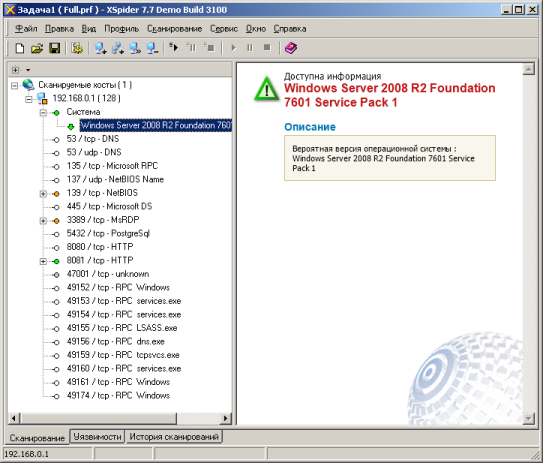543x463 pixels.
Task: Select the 135 / tcp - Microsoft RPC row
Action: tap(112, 166)
